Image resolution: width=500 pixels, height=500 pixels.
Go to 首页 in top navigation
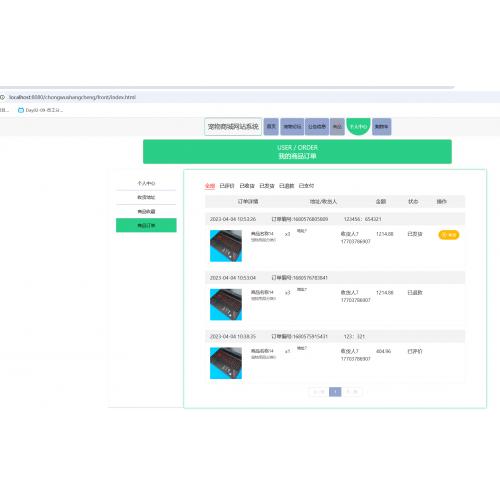[x=271, y=127]
